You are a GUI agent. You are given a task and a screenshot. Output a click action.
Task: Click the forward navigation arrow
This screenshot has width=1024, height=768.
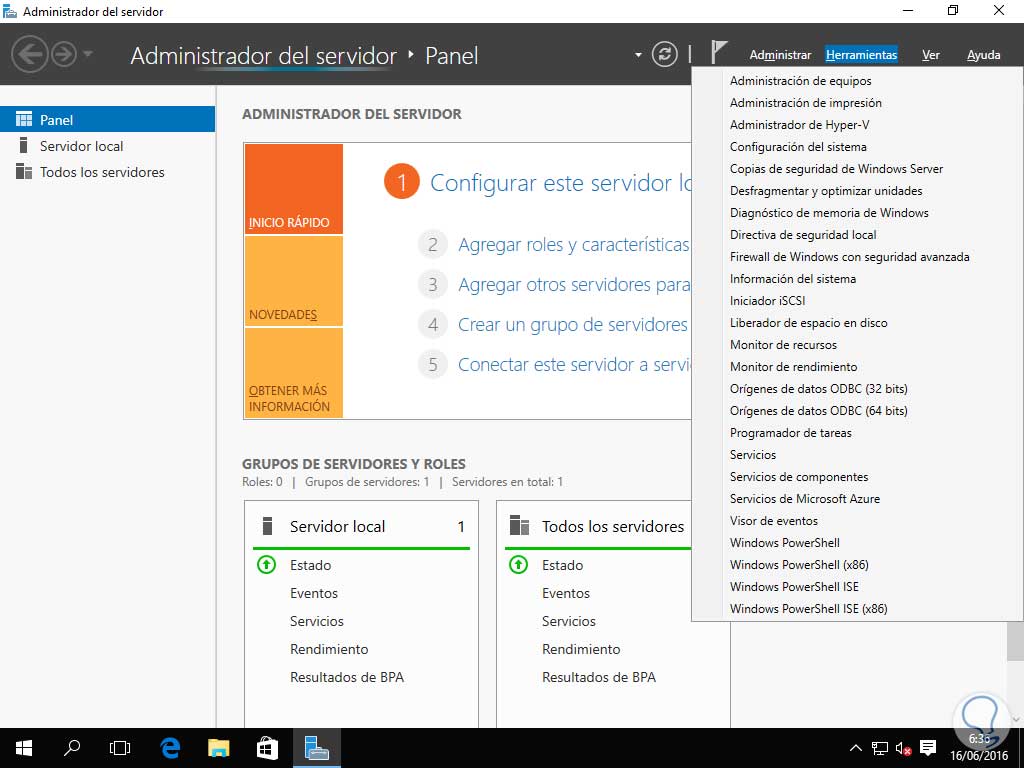click(x=64, y=54)
